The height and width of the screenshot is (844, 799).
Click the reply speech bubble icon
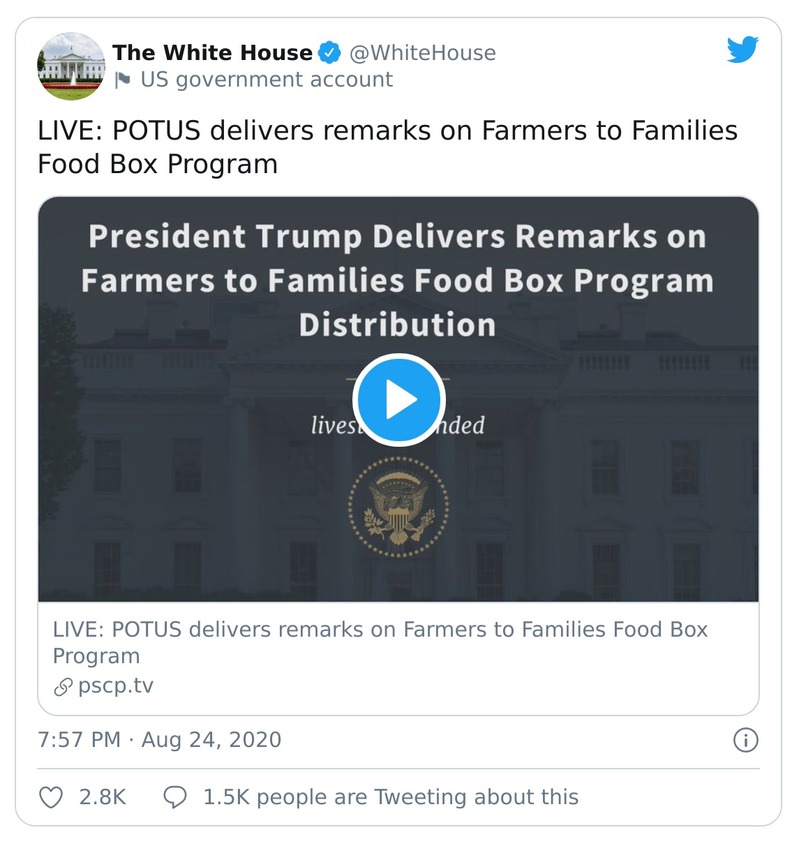[176, 797]
